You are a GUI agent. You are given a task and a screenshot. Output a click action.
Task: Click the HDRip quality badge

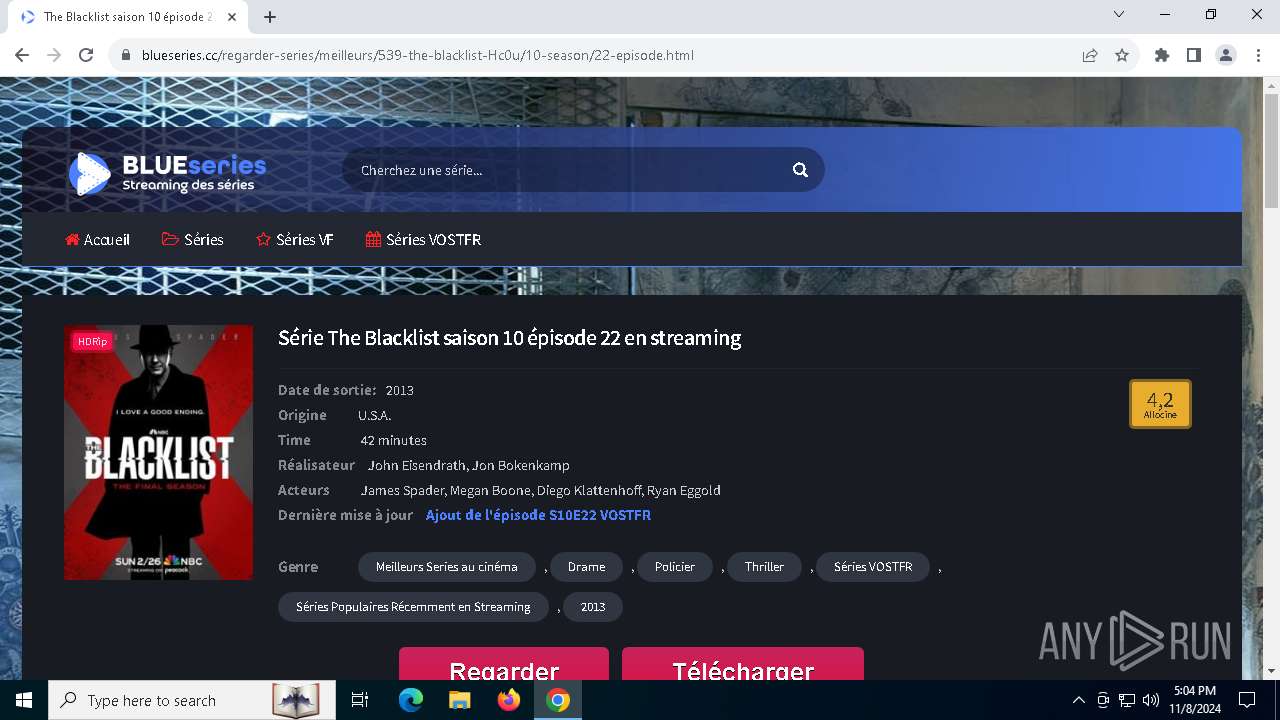coord(92,342)
